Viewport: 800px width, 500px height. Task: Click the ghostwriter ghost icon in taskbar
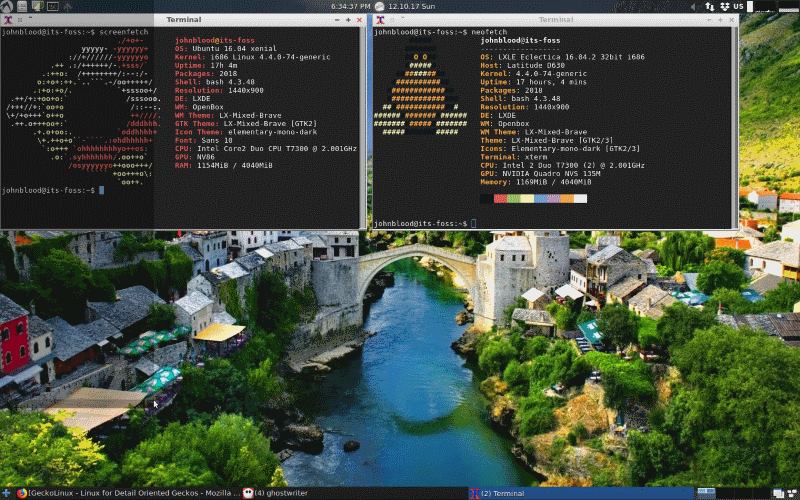248,493
